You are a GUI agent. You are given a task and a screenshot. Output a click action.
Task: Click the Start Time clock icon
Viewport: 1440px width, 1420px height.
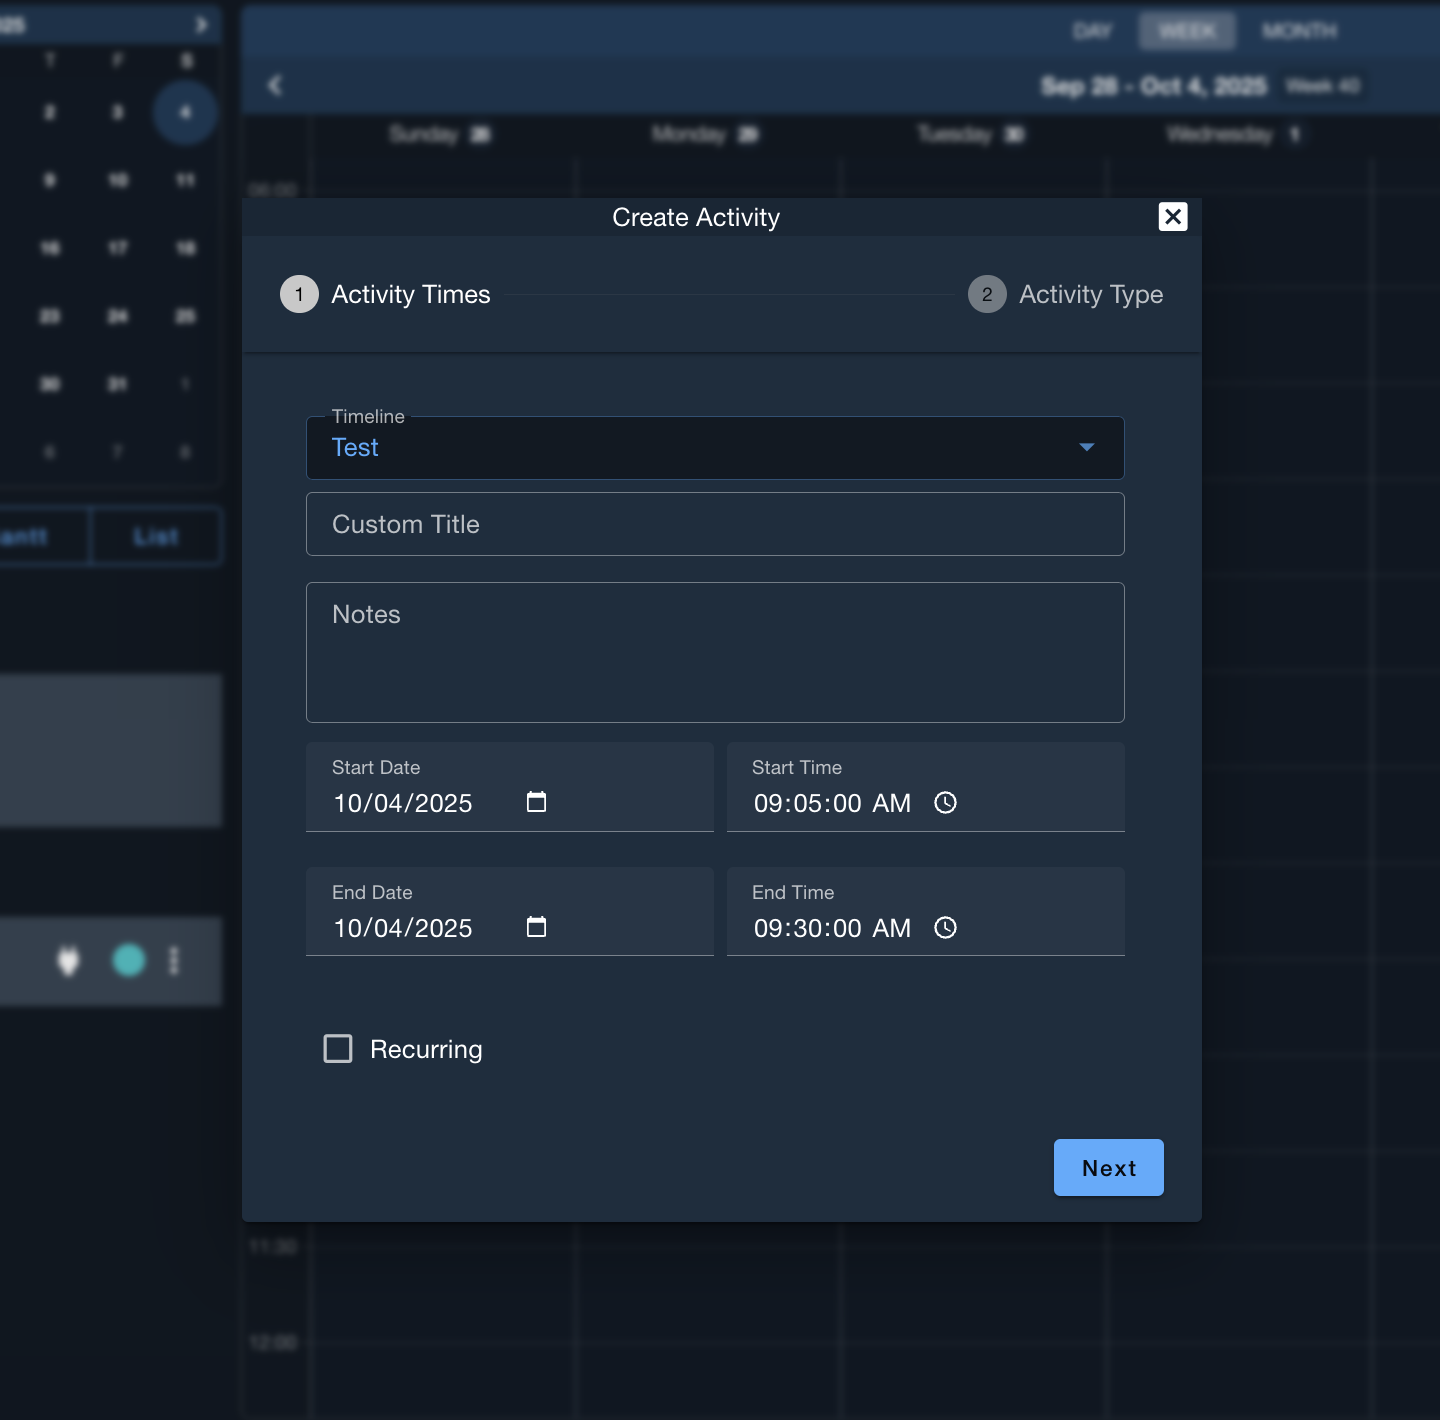pos(945,803)
